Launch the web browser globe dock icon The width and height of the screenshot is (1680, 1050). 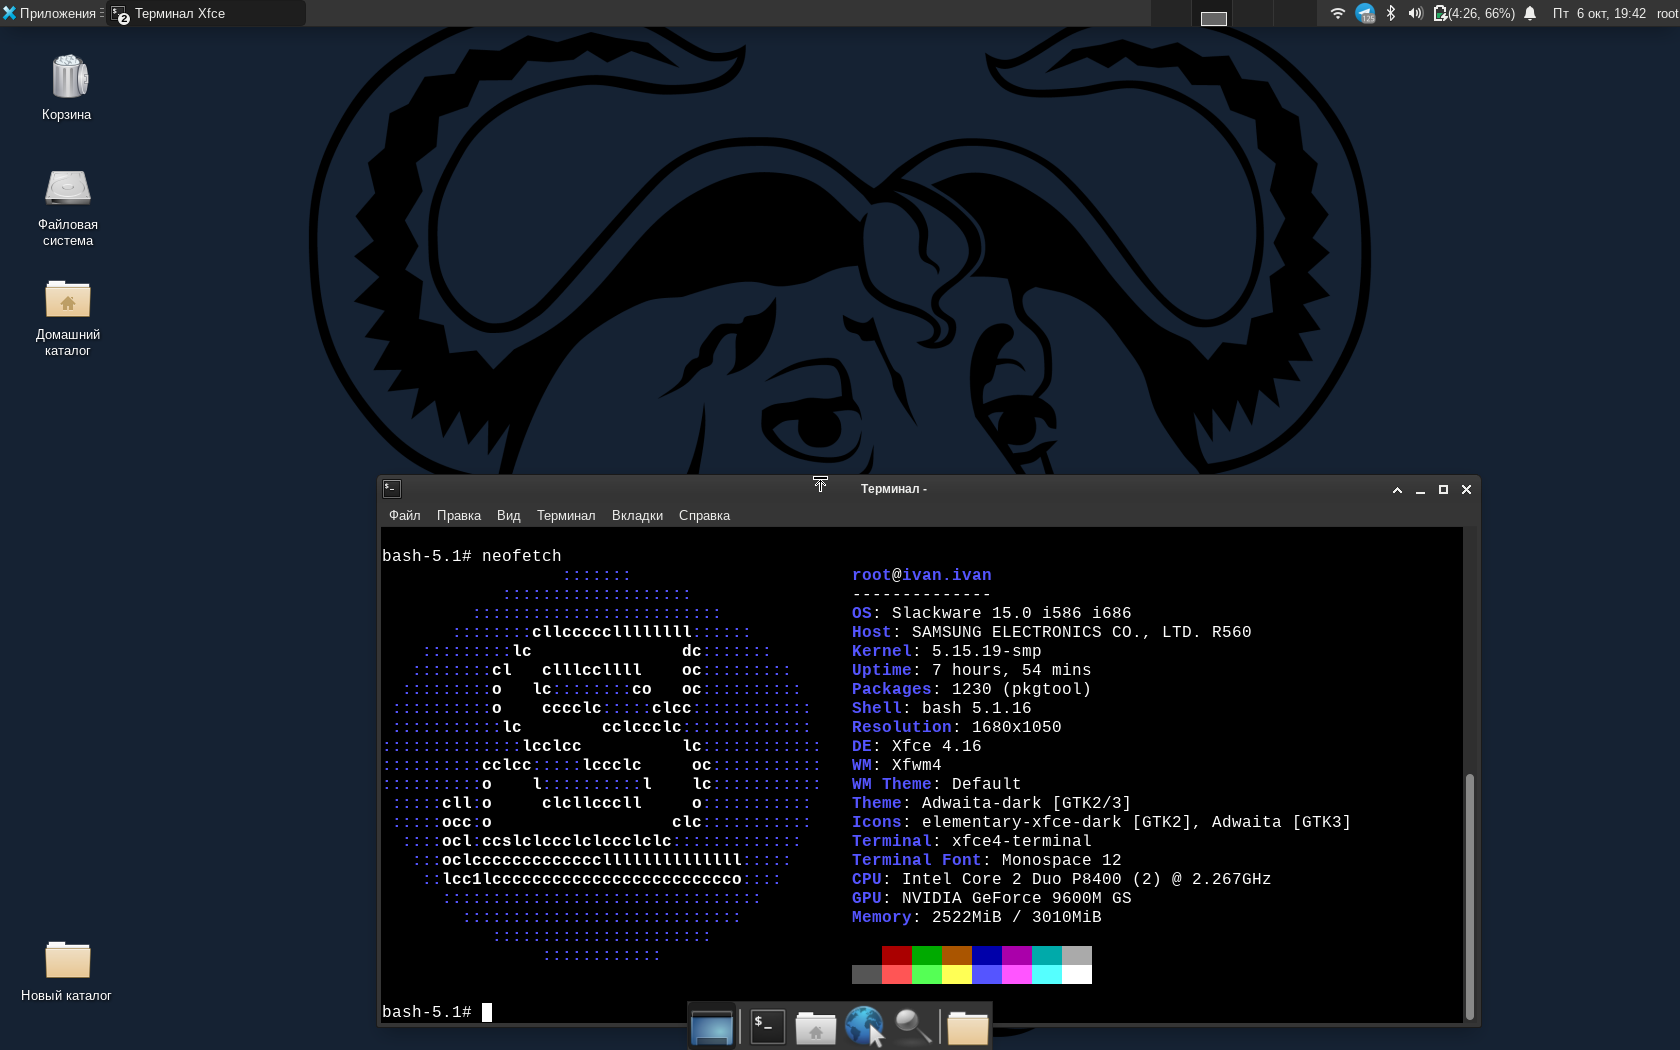(864, 1027)
